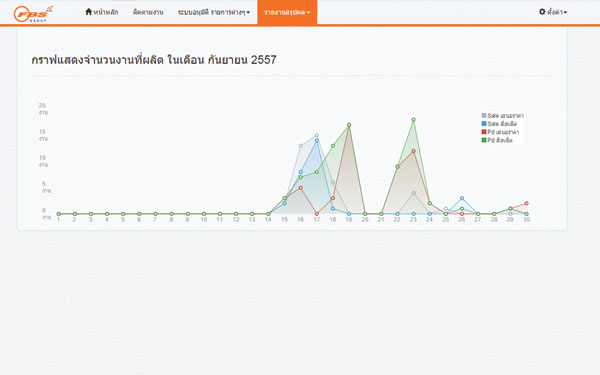This screenshot has width=600, height=375.
Task: Click the chart title กราฟแสดงจำนวนงานที่ผลิต
Action: click(x=98, y=60)
